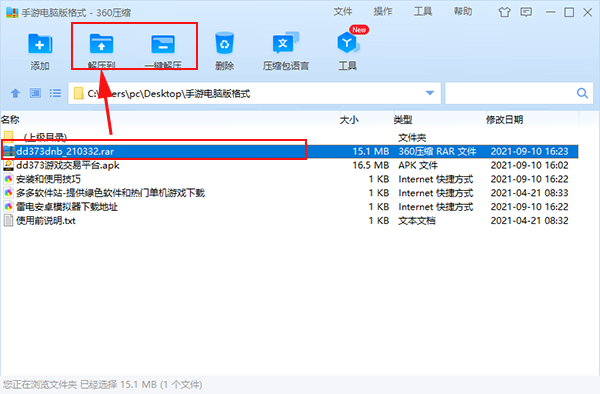Click the 文本文档 type cell
Screen dimensions: 600x394
(x=417, y=221)
